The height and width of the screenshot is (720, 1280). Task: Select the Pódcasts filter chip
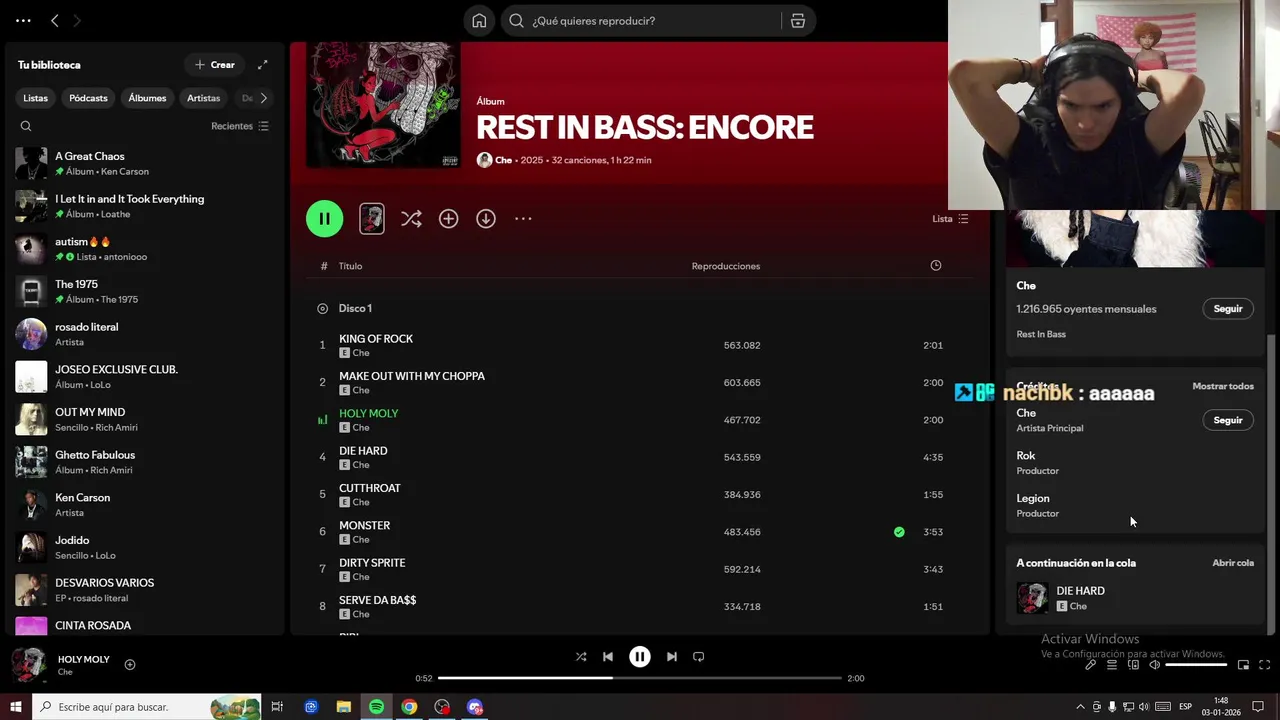tap(88, 98)
